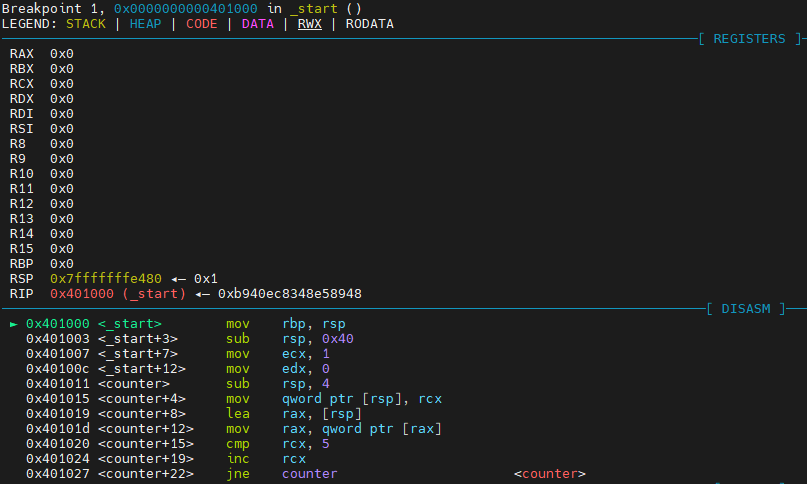The width and height of the screenshot is (807, 484).
Task: Click the DISASM section header
Action: pyautogui.click(x=746, y=308)
